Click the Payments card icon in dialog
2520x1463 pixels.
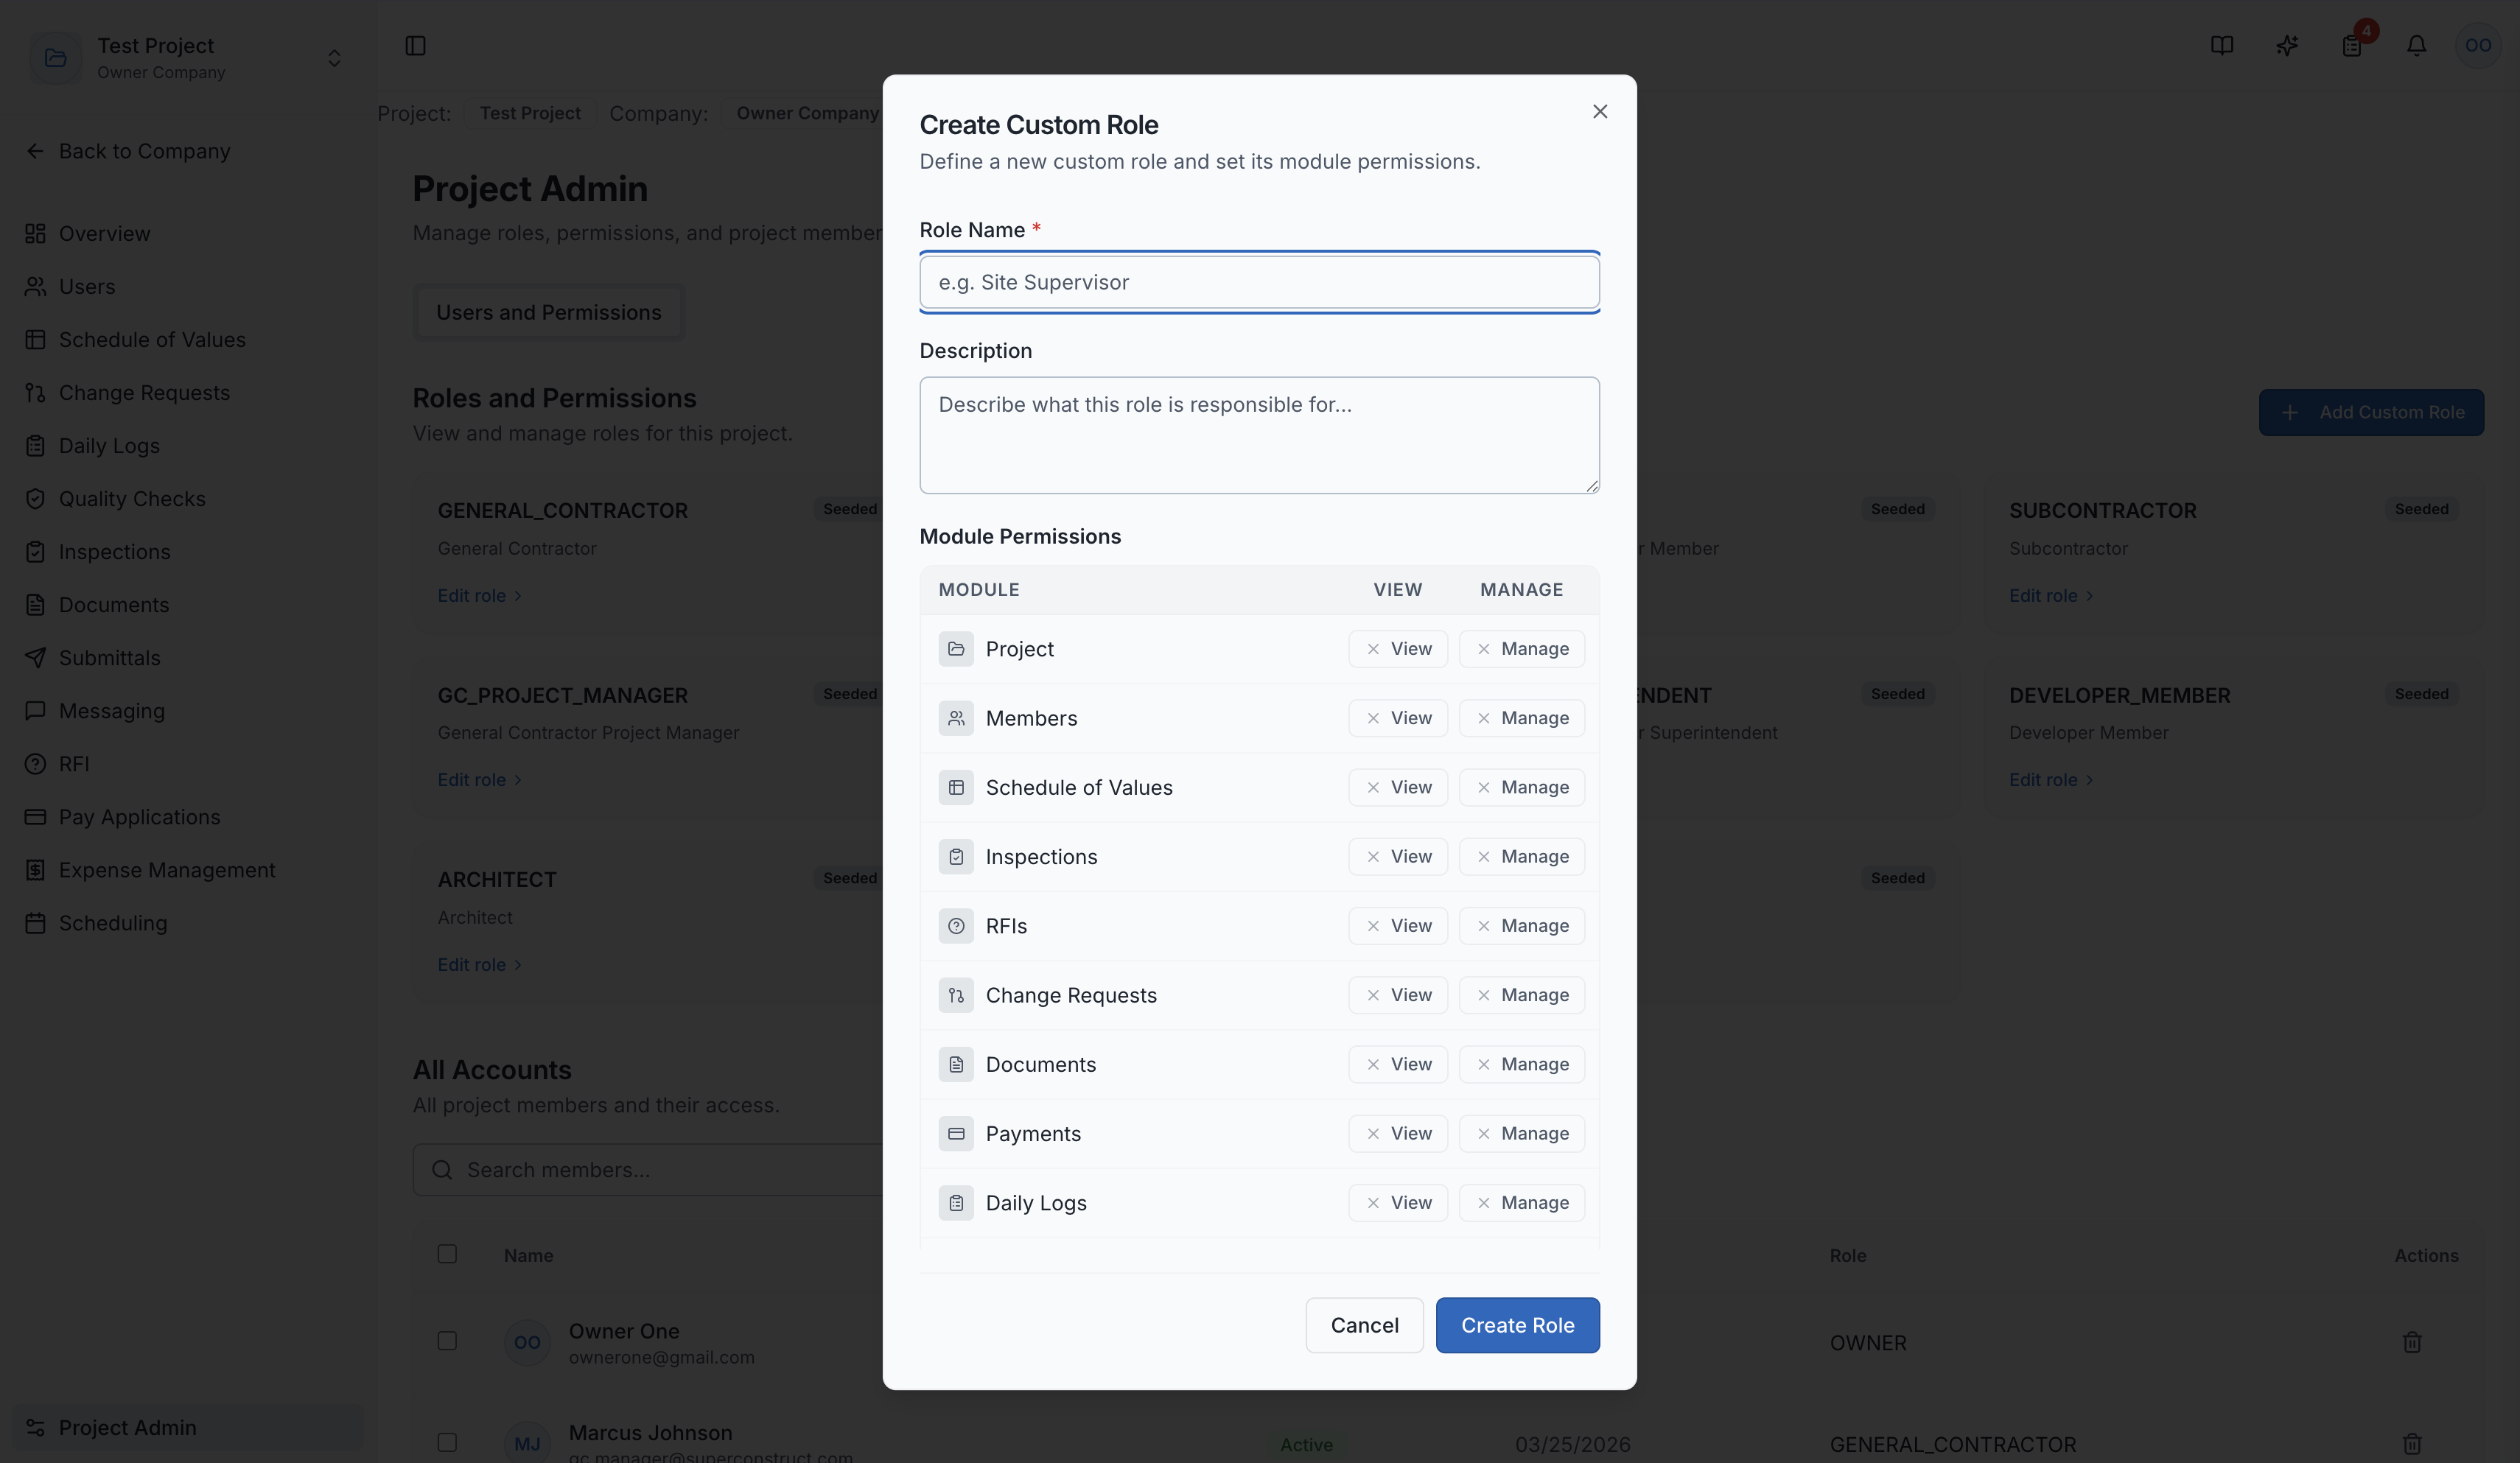[x=956, y=1133]
